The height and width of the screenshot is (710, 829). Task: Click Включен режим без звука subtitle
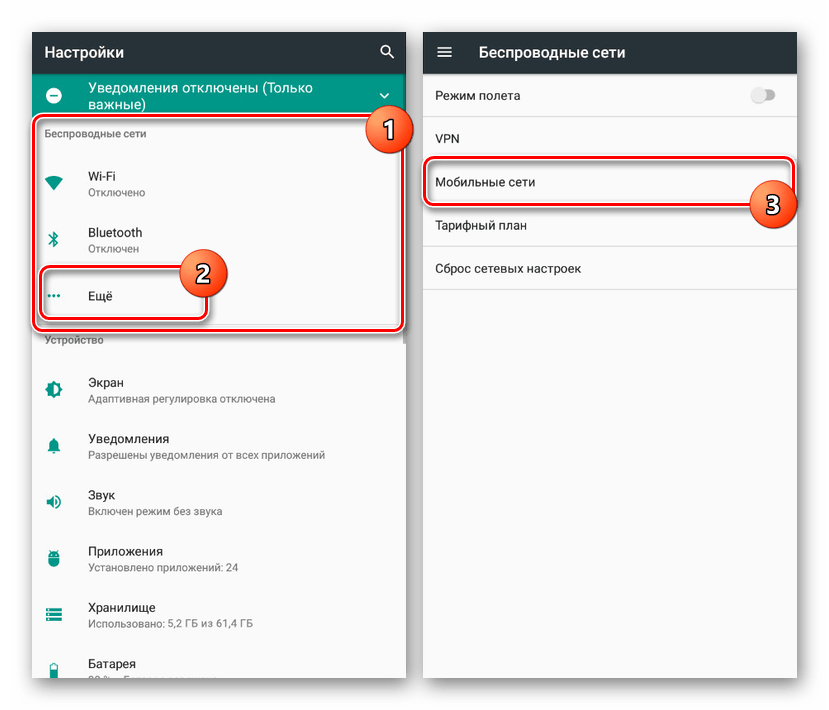click(155, 511)
